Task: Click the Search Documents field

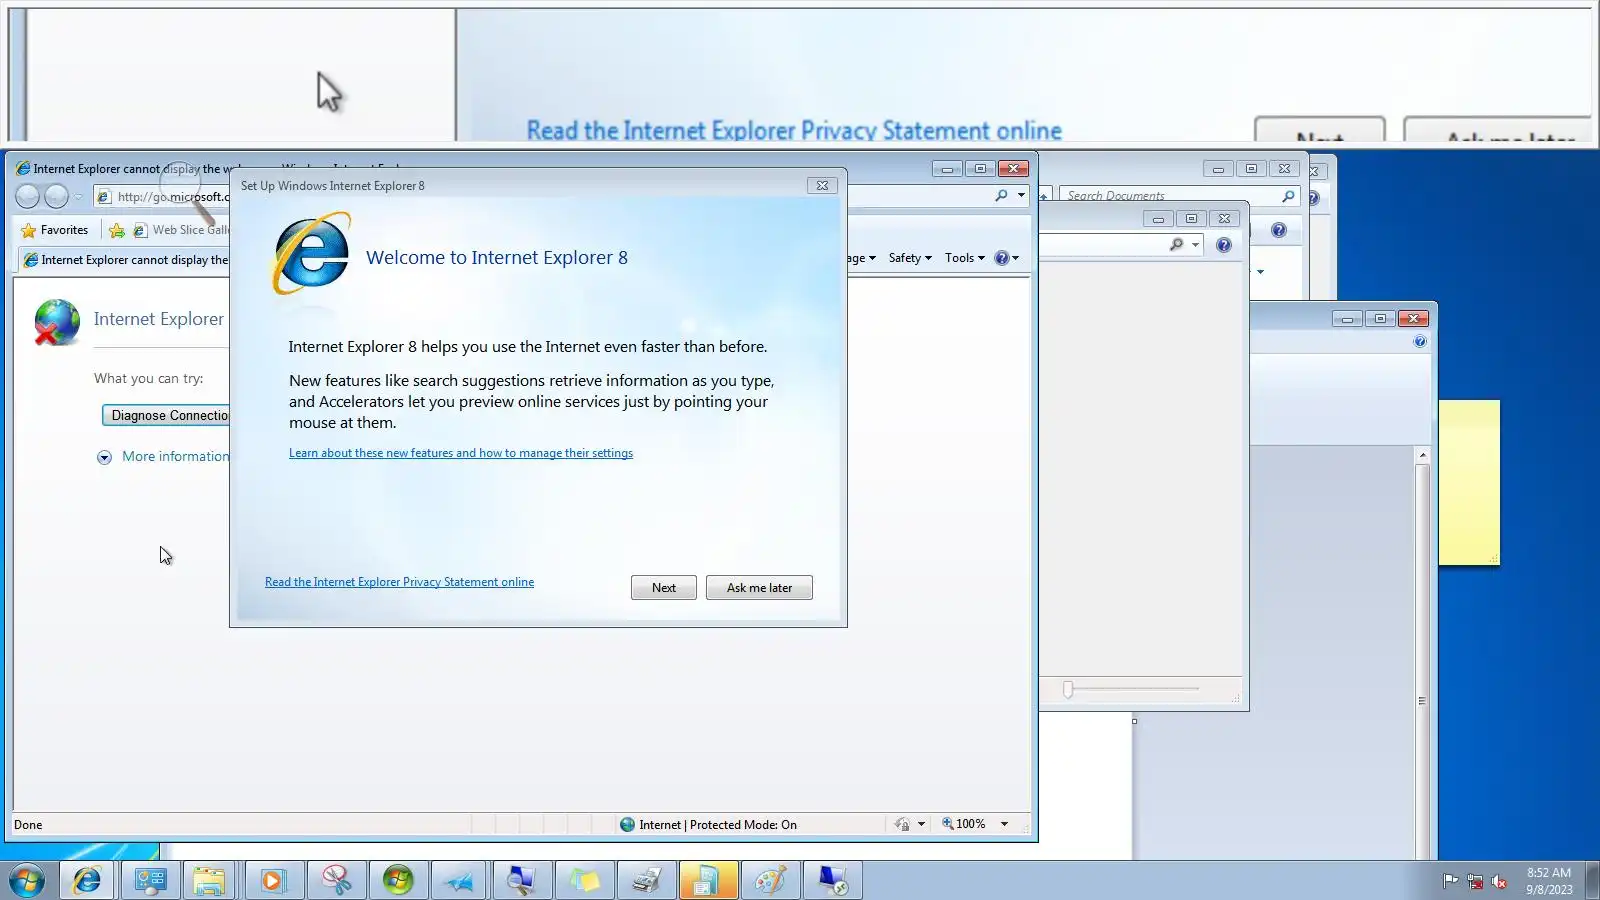Action: point(1168,196)
